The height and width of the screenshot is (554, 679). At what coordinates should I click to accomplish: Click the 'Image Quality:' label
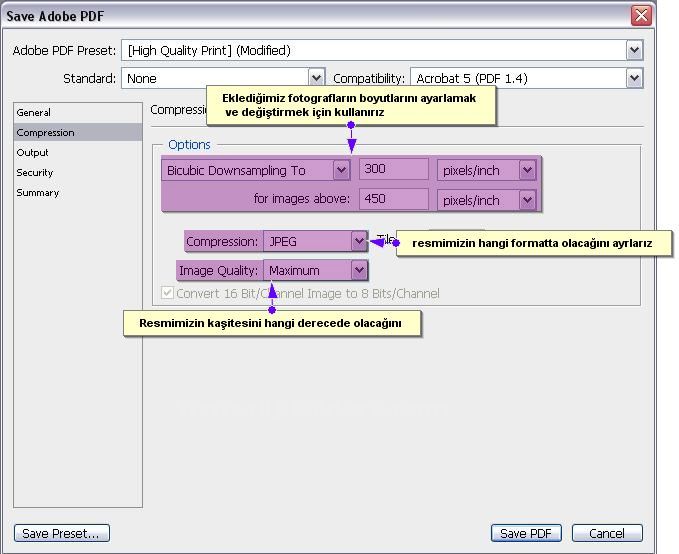(218, 270)
